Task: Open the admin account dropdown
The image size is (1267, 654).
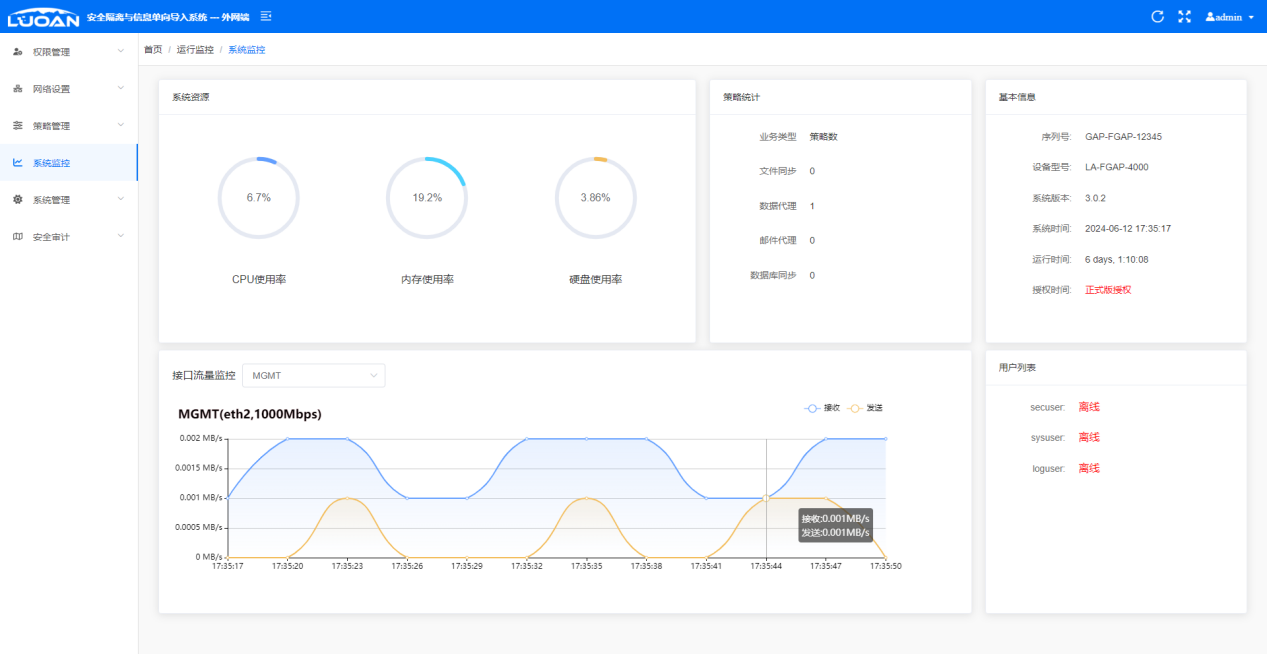Action: tap(1229, 17)
